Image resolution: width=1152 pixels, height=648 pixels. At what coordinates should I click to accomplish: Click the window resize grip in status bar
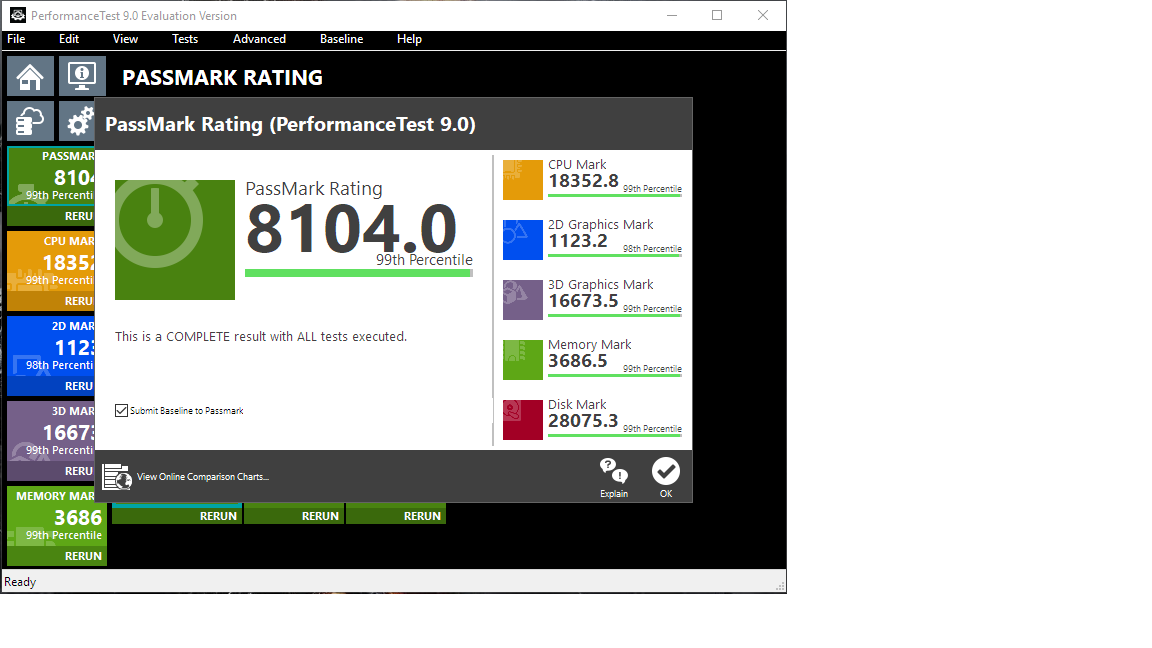pyautogui.click(x=780, y=586)
